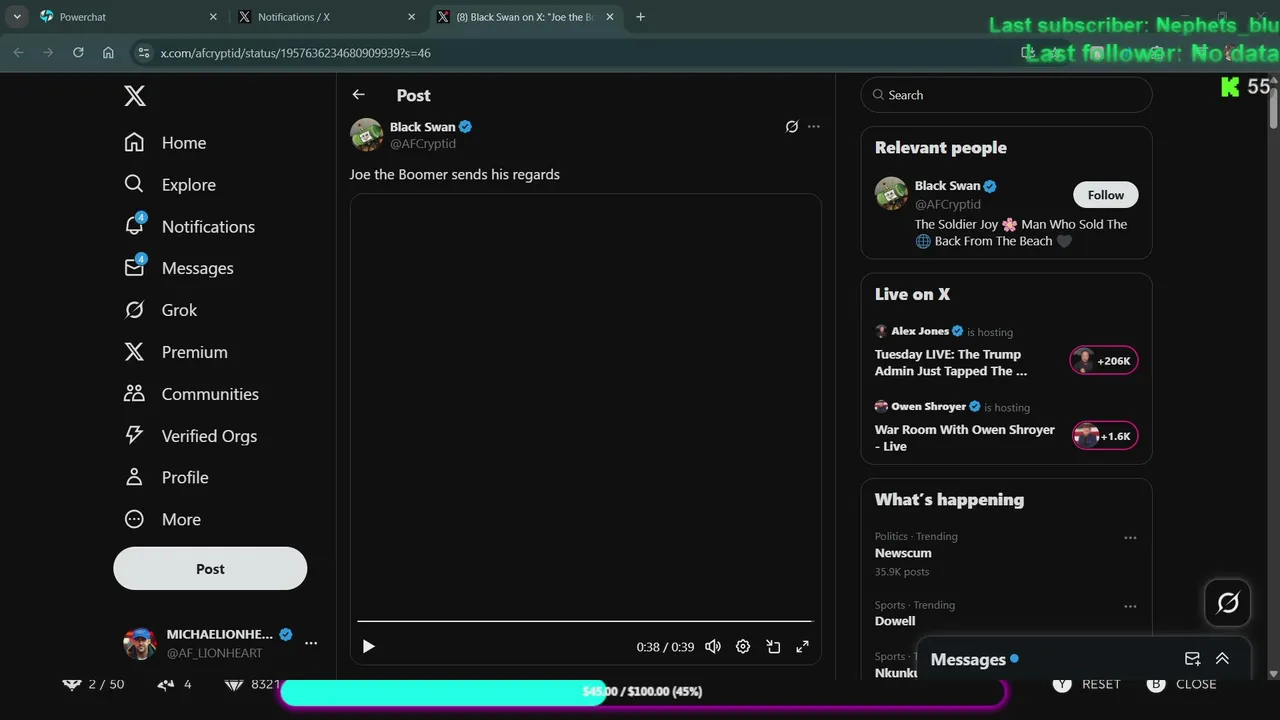Open the Newscum trending topic

point(903,553)
